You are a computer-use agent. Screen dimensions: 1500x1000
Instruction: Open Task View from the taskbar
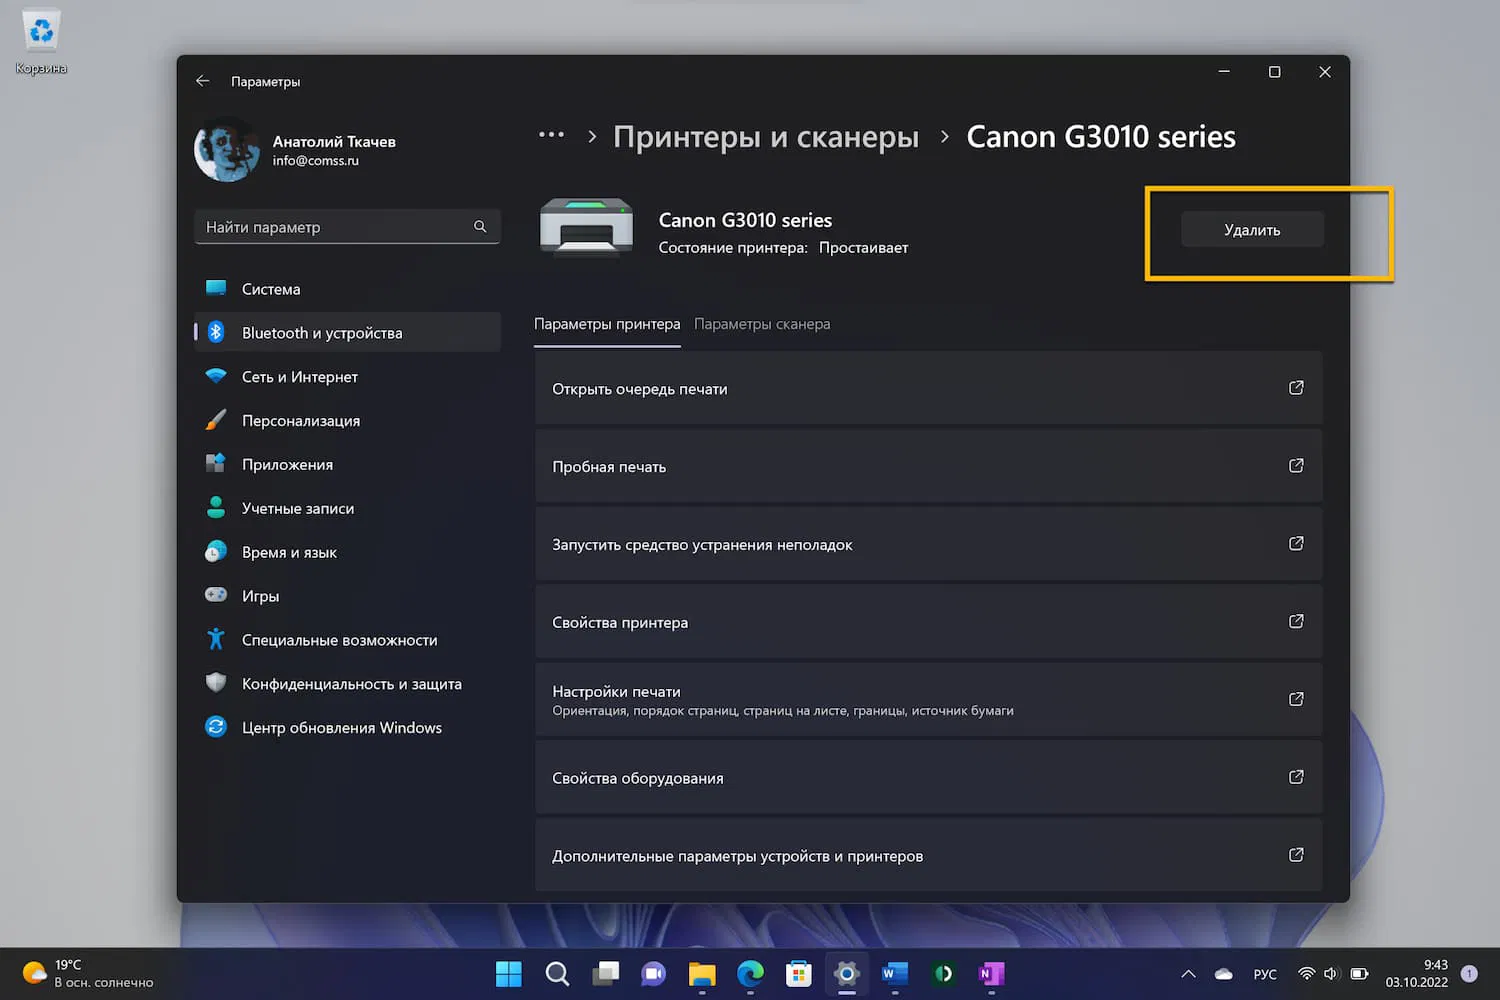pos(605,974)
